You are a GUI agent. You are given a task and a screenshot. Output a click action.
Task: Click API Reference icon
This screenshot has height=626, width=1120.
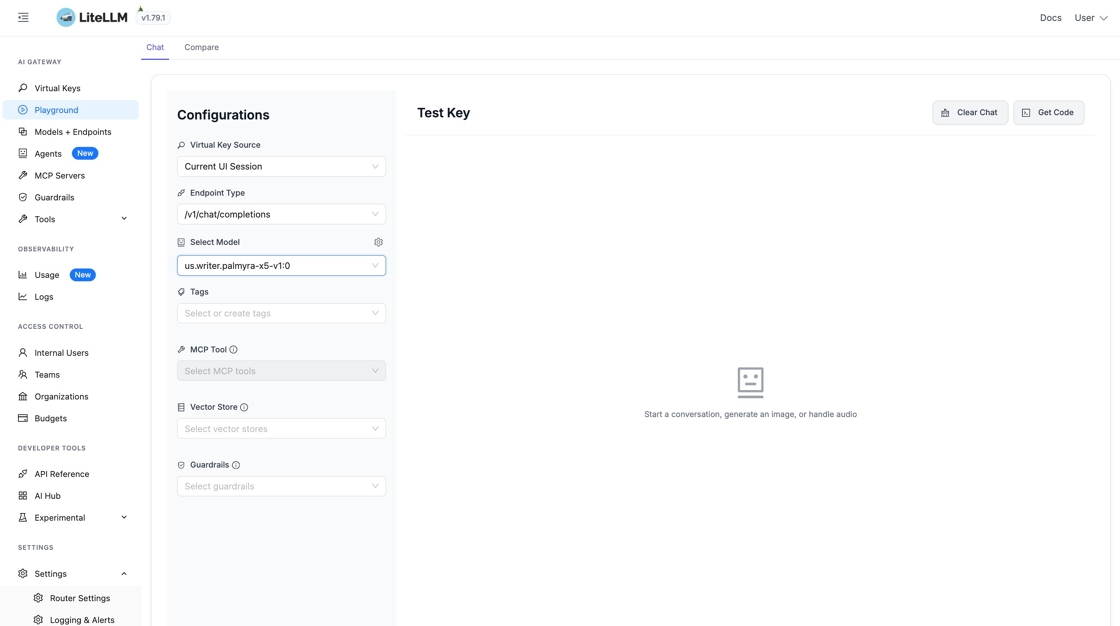(23, 474)
